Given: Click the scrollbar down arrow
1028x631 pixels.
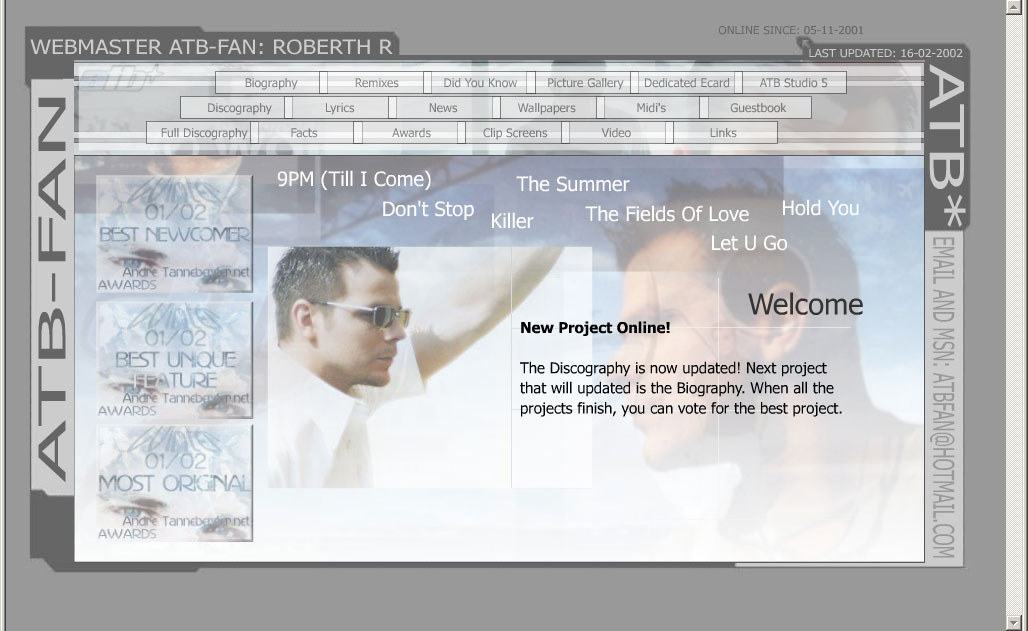Looking at the screenshot, I should 1017,623.
